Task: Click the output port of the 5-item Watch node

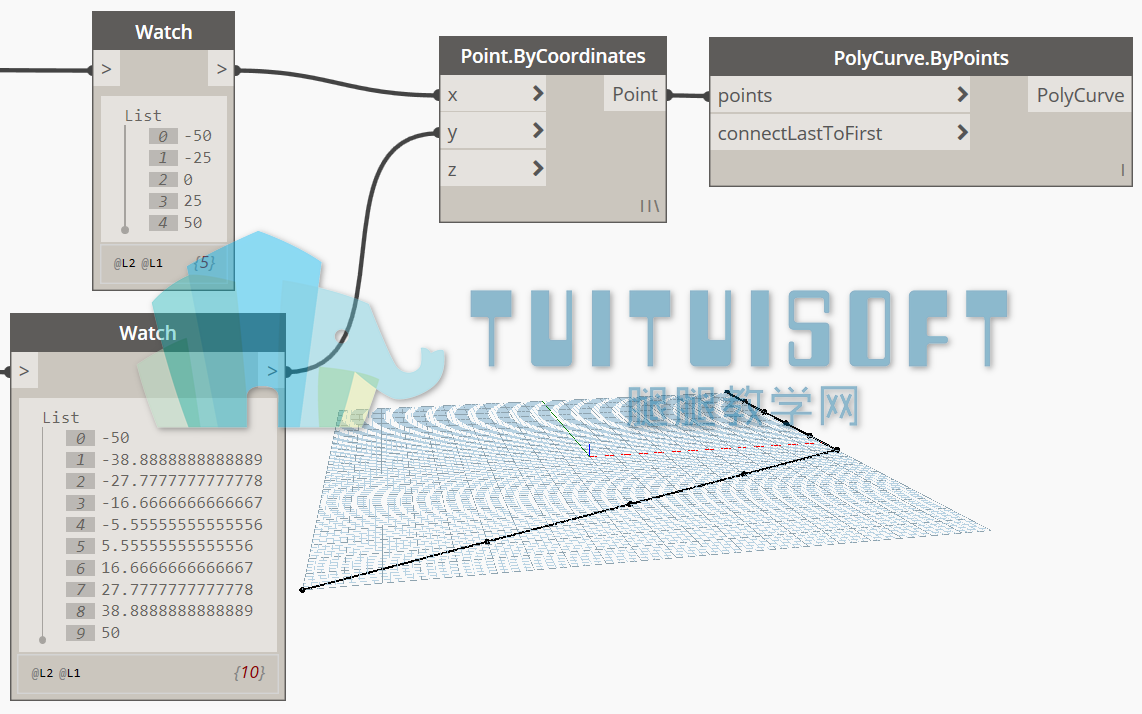Action: (221, 69)
